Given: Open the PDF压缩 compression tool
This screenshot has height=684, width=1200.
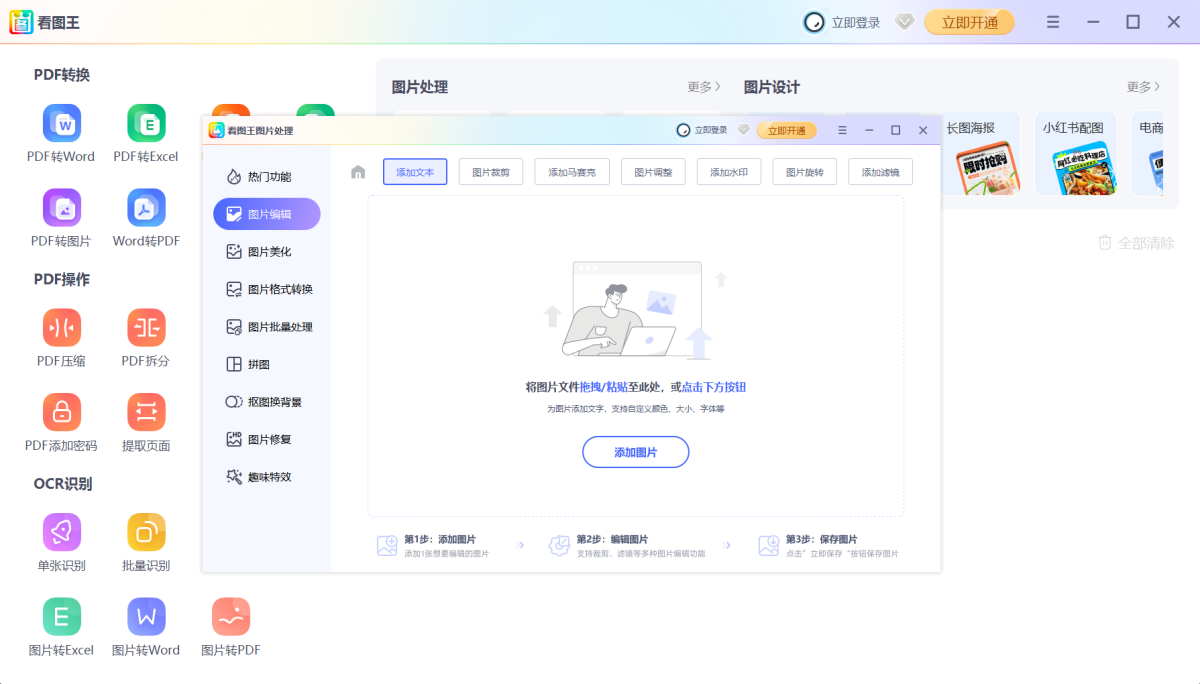Looking at the screenshot, I should coord(61,328).
